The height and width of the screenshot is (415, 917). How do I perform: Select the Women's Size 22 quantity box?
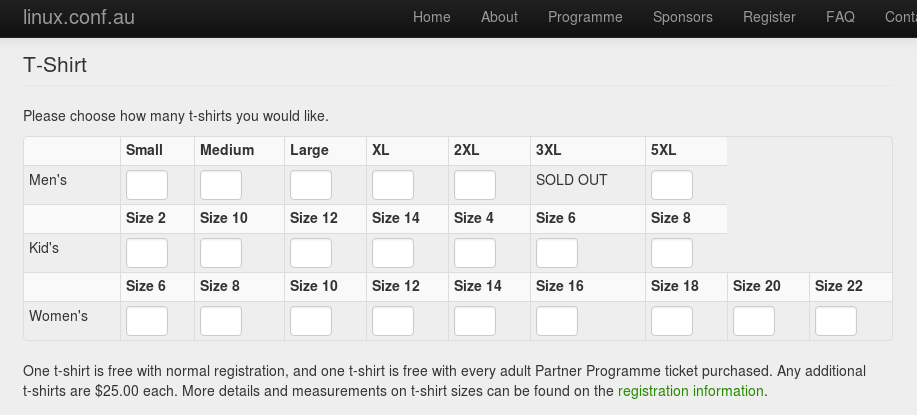836,321
